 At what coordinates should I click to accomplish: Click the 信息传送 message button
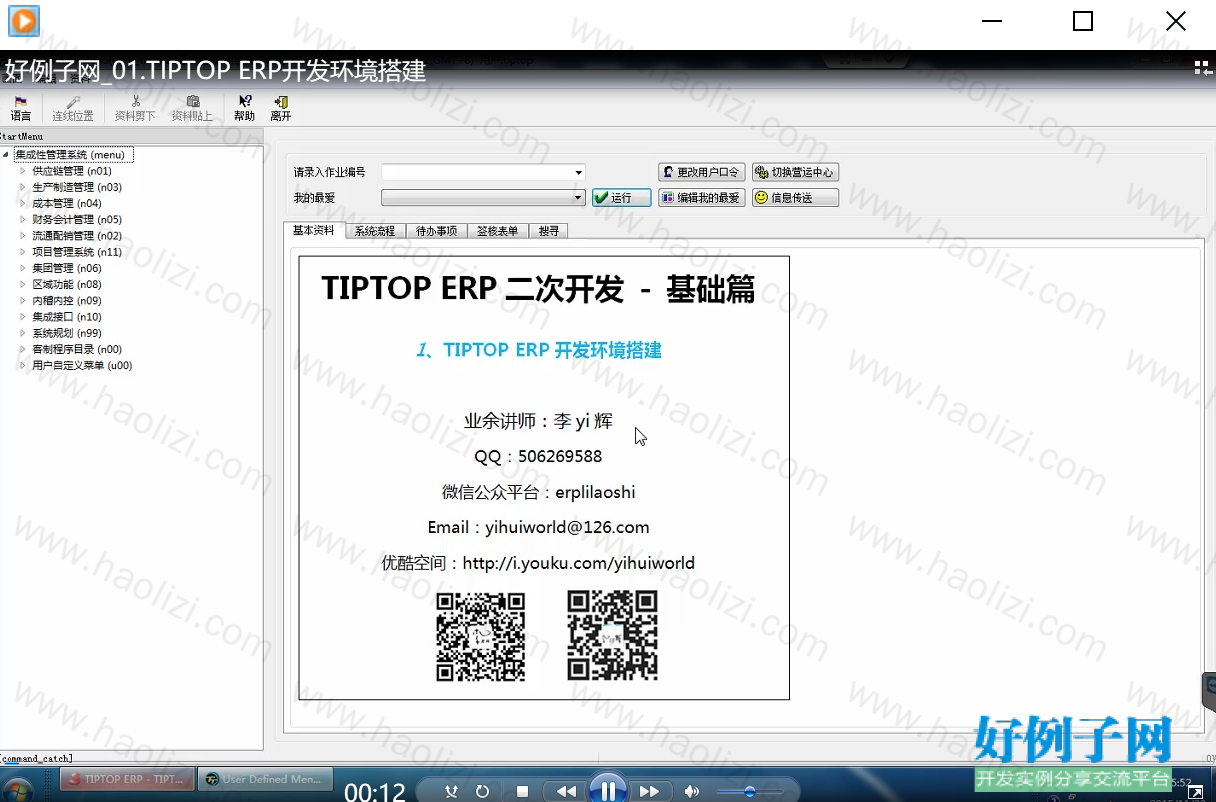795,198
